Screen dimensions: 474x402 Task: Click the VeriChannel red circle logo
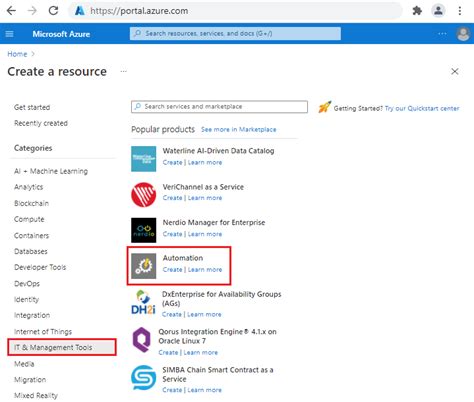143,194
